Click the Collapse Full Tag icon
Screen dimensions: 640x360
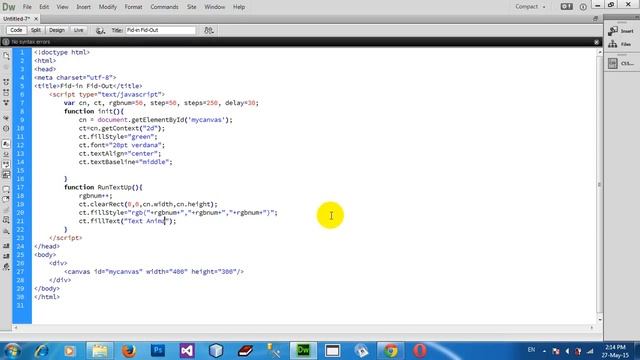[x=6, y=82]
